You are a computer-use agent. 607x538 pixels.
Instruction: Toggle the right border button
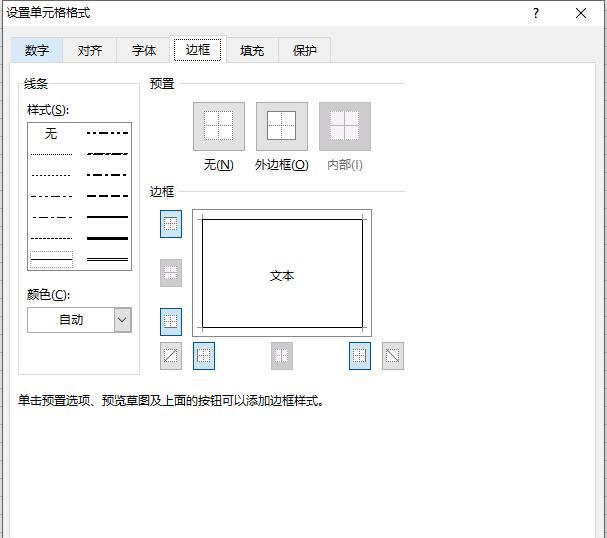(x=360, y=356)
